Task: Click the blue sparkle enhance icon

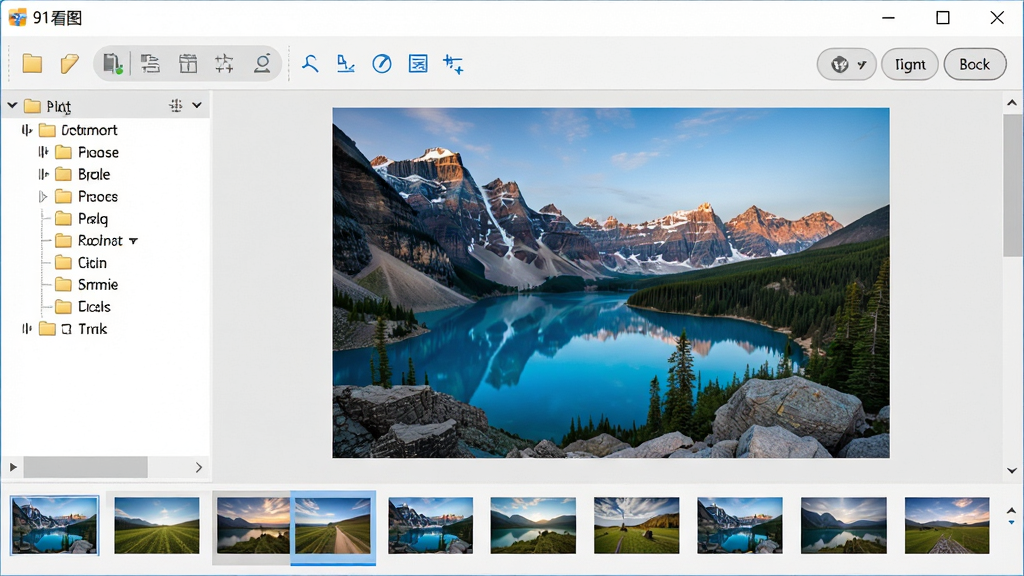Action: click(453, 64)
